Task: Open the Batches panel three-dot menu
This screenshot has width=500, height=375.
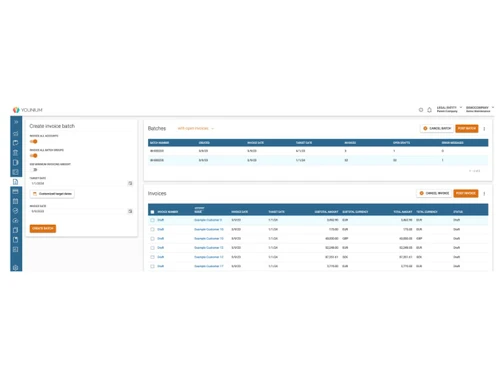Action: pos(484,129)
